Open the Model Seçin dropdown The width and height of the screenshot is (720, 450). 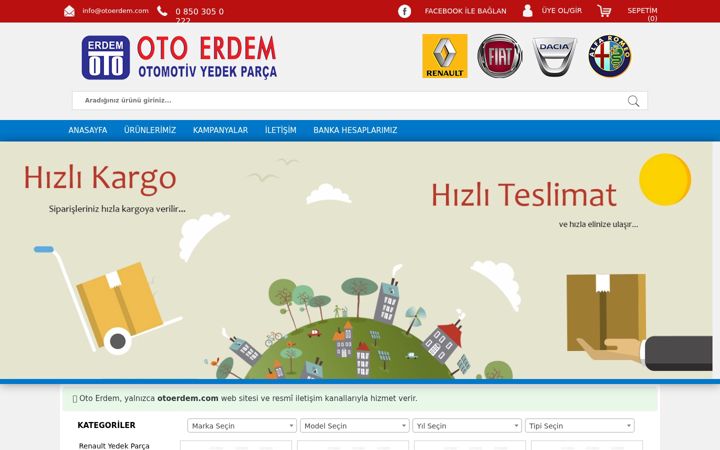354,426
